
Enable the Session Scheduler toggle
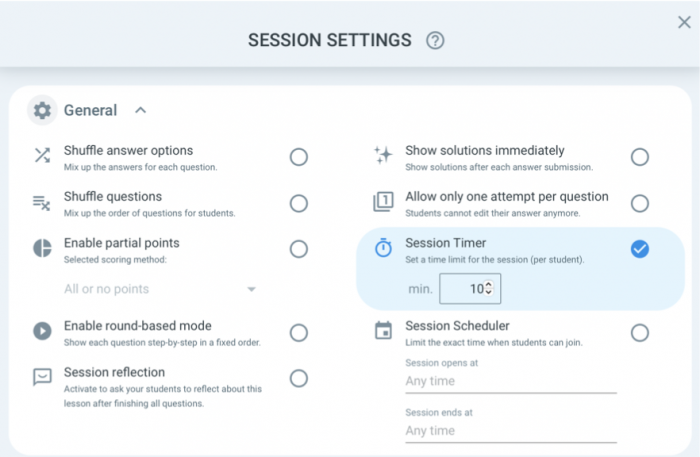point(640,333)
